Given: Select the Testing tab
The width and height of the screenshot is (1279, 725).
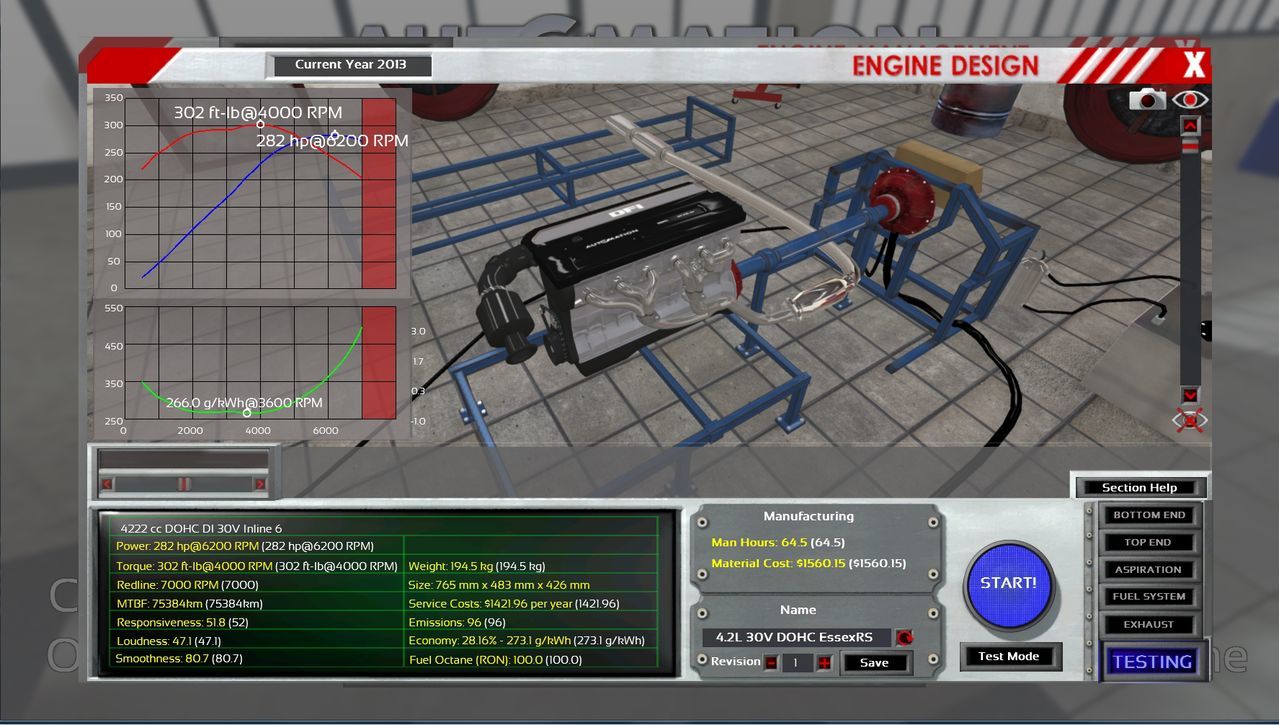Looking at the screenshot, I should (x=1152, y=661).
